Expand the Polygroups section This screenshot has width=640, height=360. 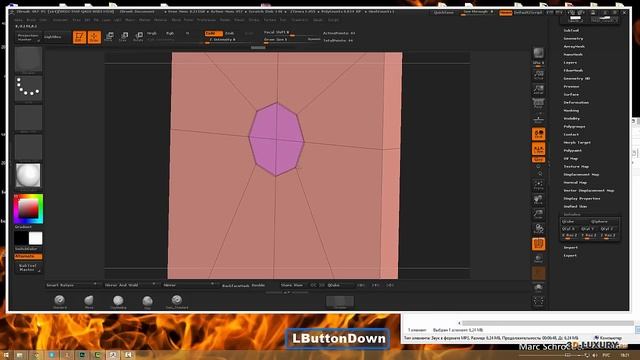574,127
